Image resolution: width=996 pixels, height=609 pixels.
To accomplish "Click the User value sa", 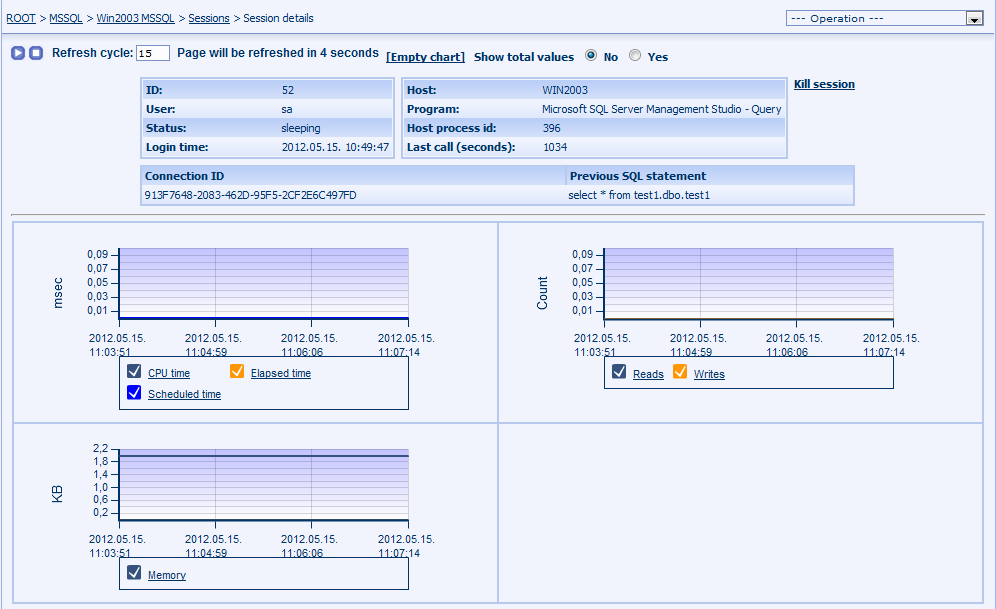I will click(x=287, y=109).
